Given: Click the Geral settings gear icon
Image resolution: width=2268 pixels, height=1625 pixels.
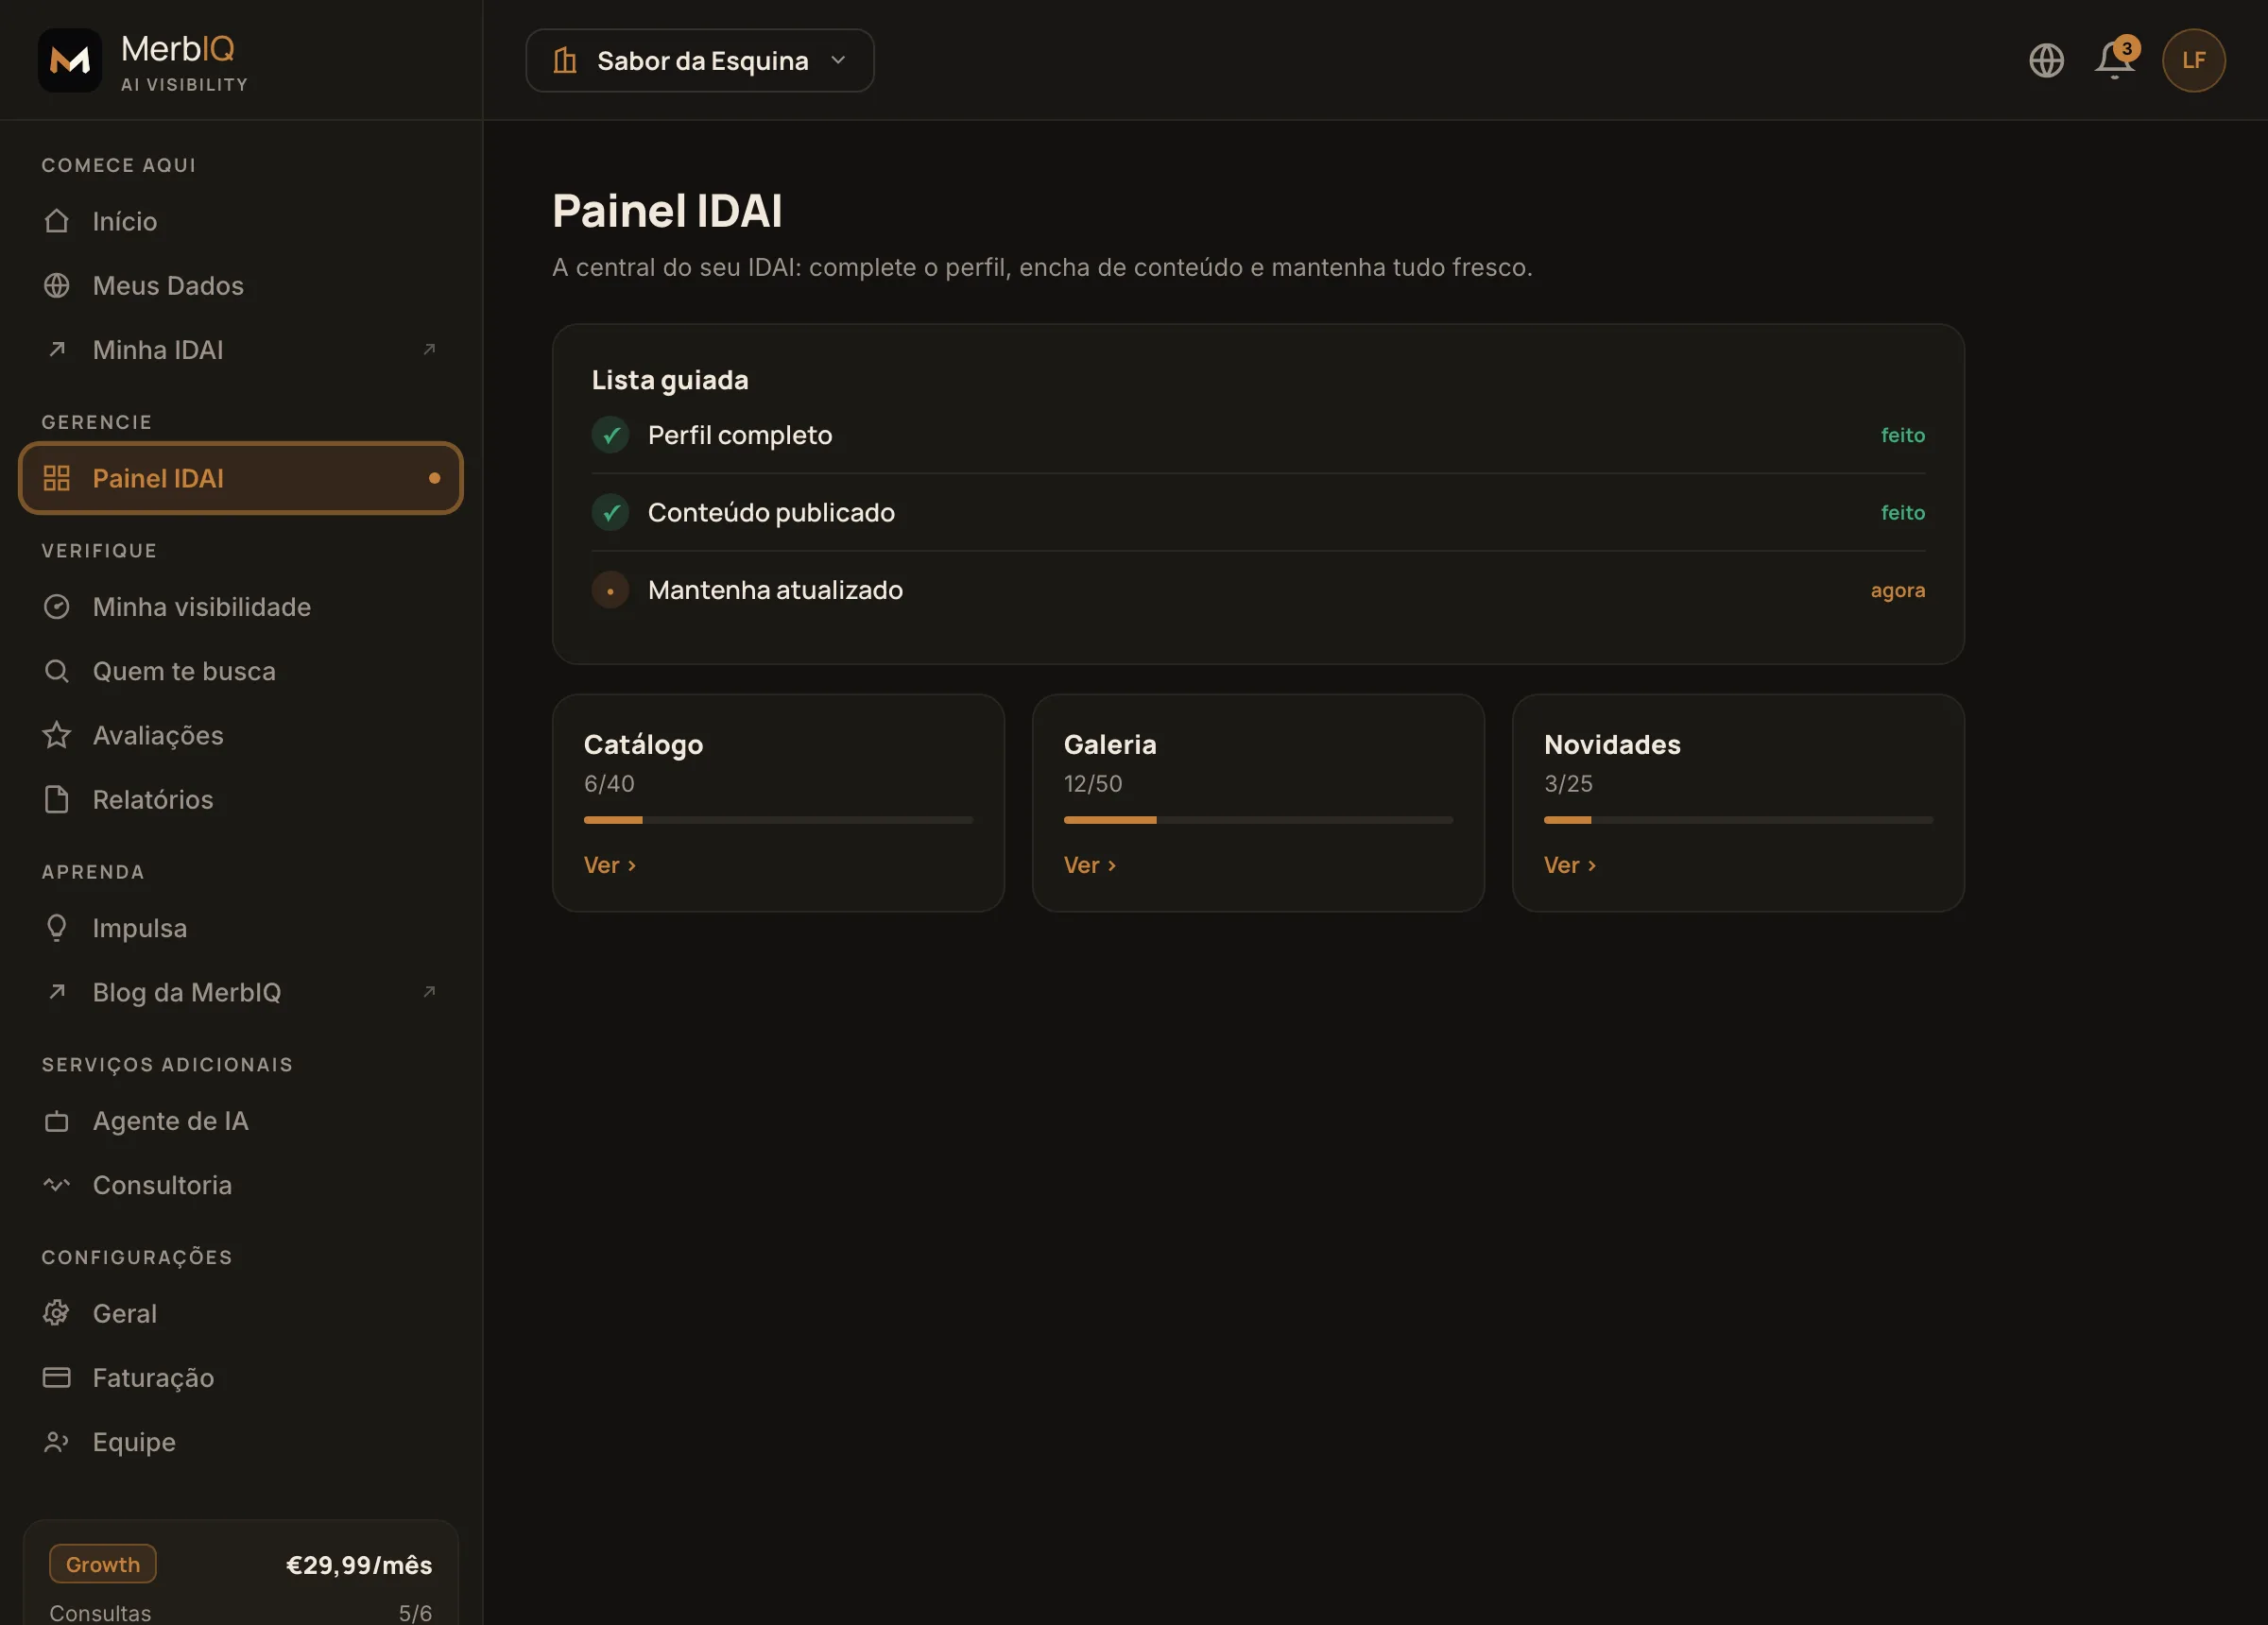Looking at the screenshot, I should 57,1313.
